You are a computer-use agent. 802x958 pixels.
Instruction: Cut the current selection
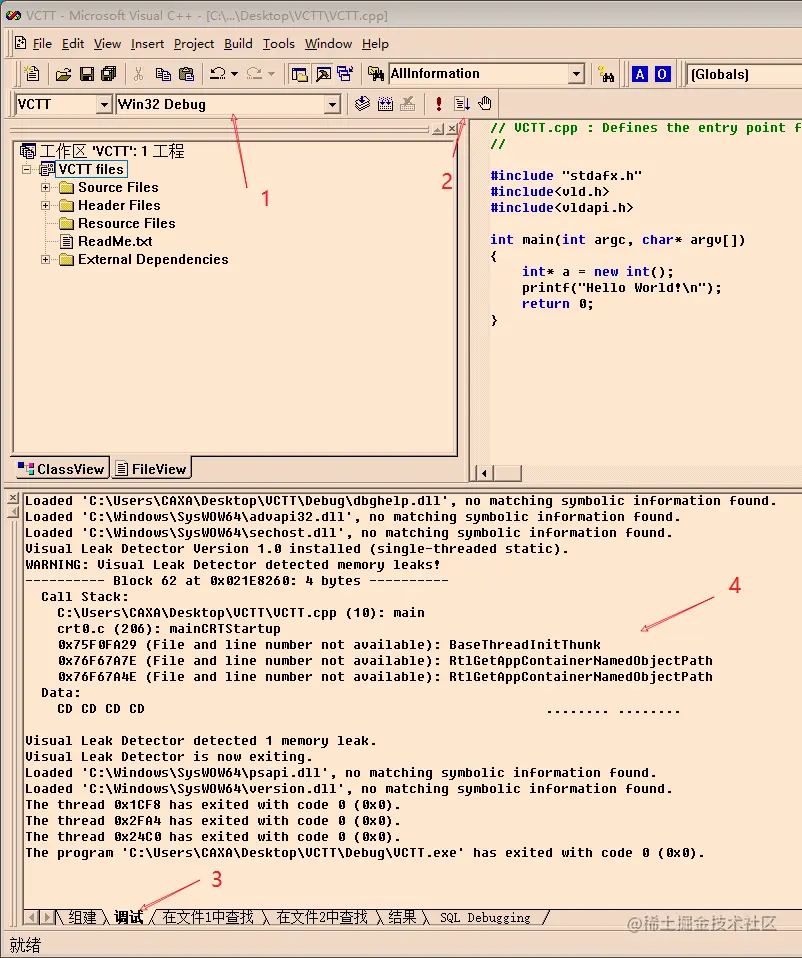click(x=138, y=74)
